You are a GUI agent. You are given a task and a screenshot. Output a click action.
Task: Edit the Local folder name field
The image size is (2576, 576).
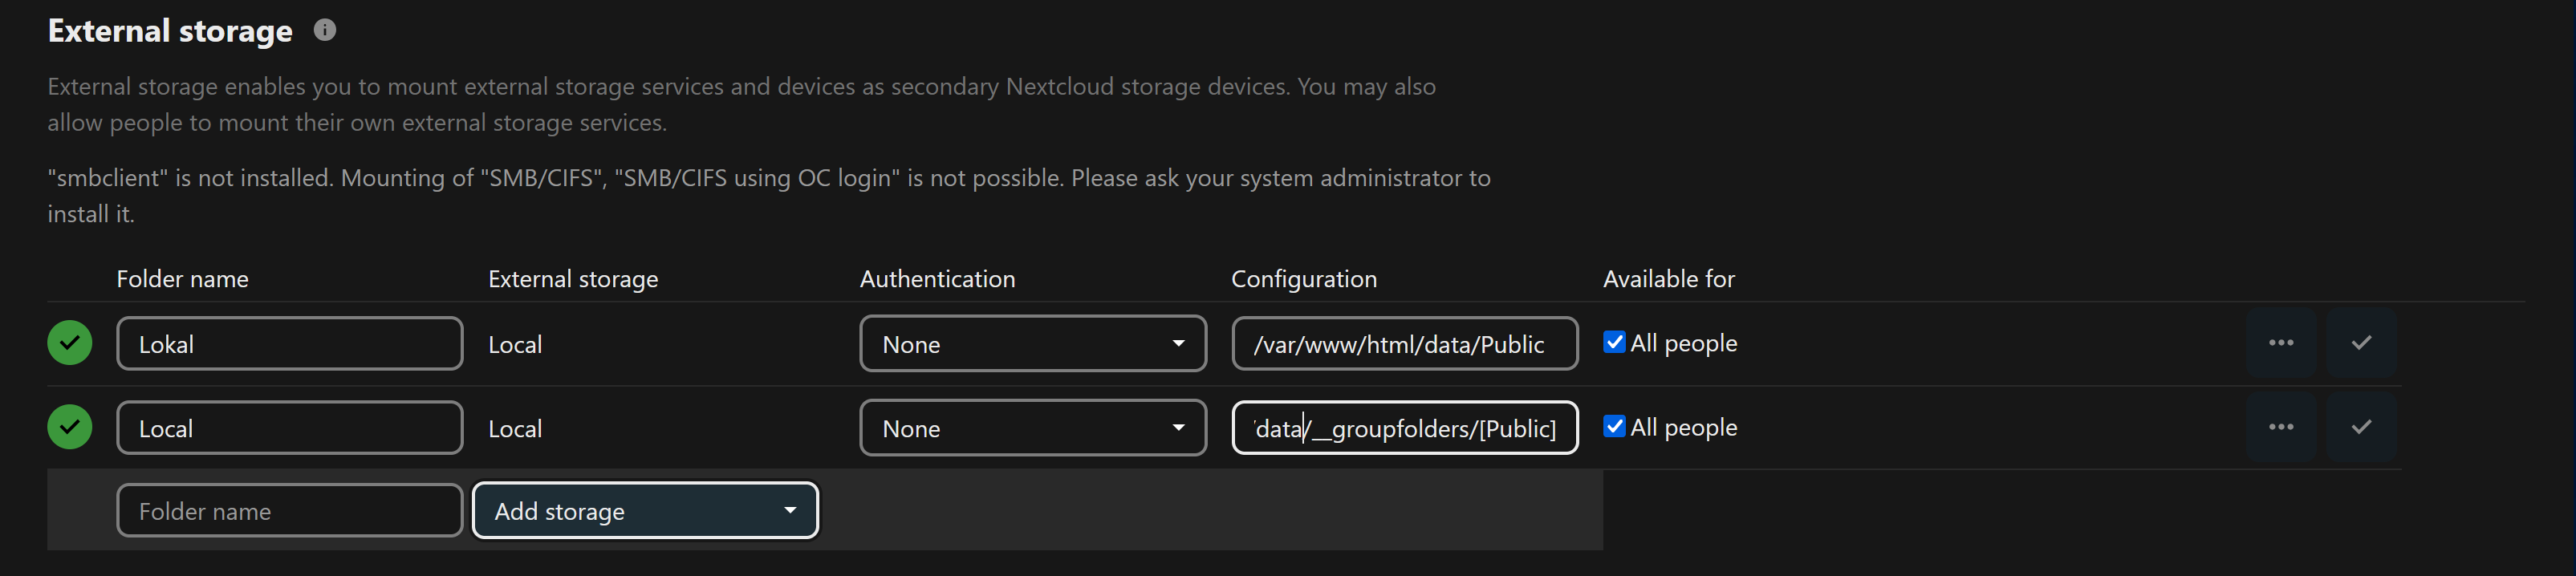pyautogui.click(x=289, y=428)
